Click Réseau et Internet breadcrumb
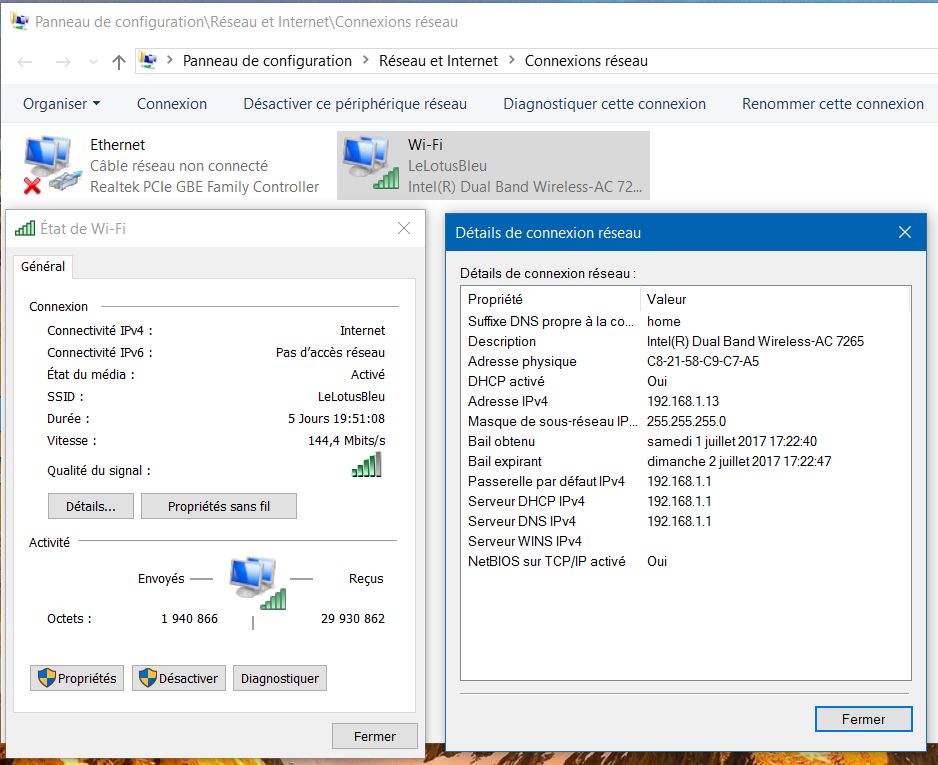This screenshot has height=765, width=938. pos(438,61)
